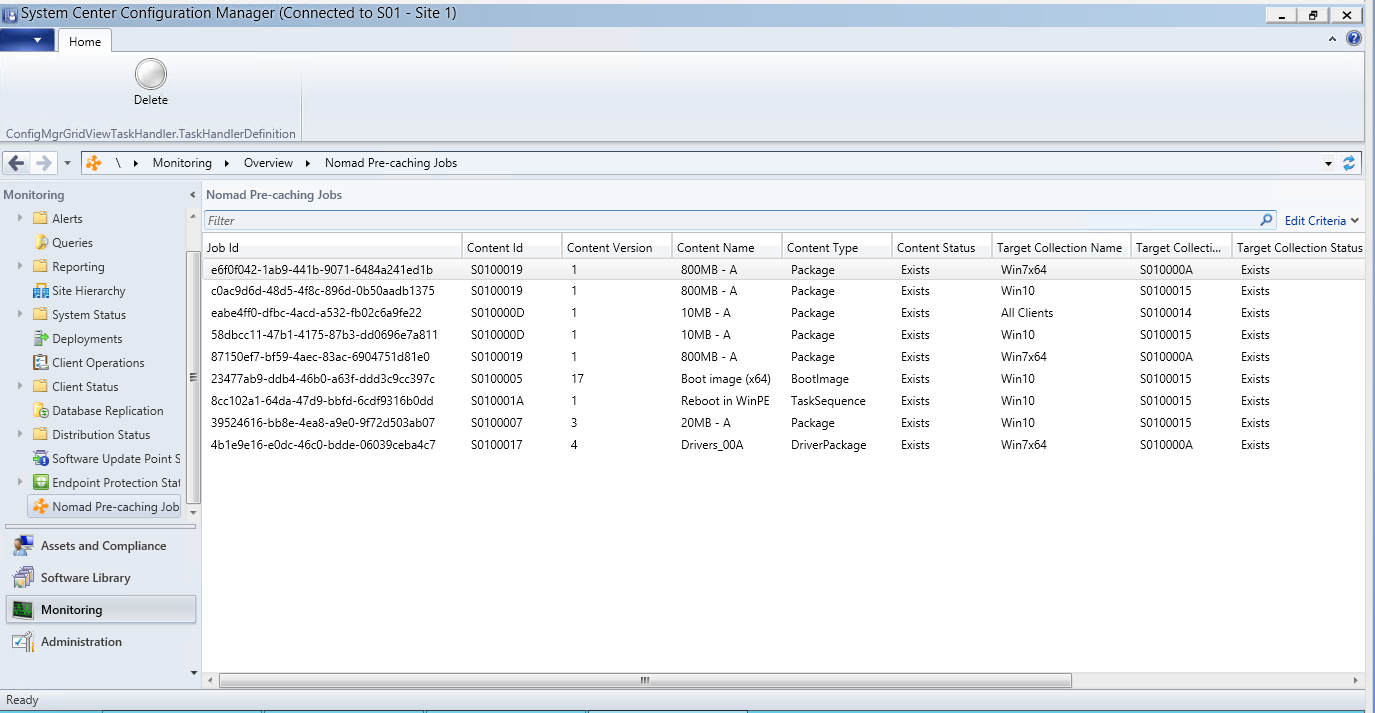Viewport: 1375px width, 713px height.
Task: Expand the Distribution Status node
Action: (19, 435)
